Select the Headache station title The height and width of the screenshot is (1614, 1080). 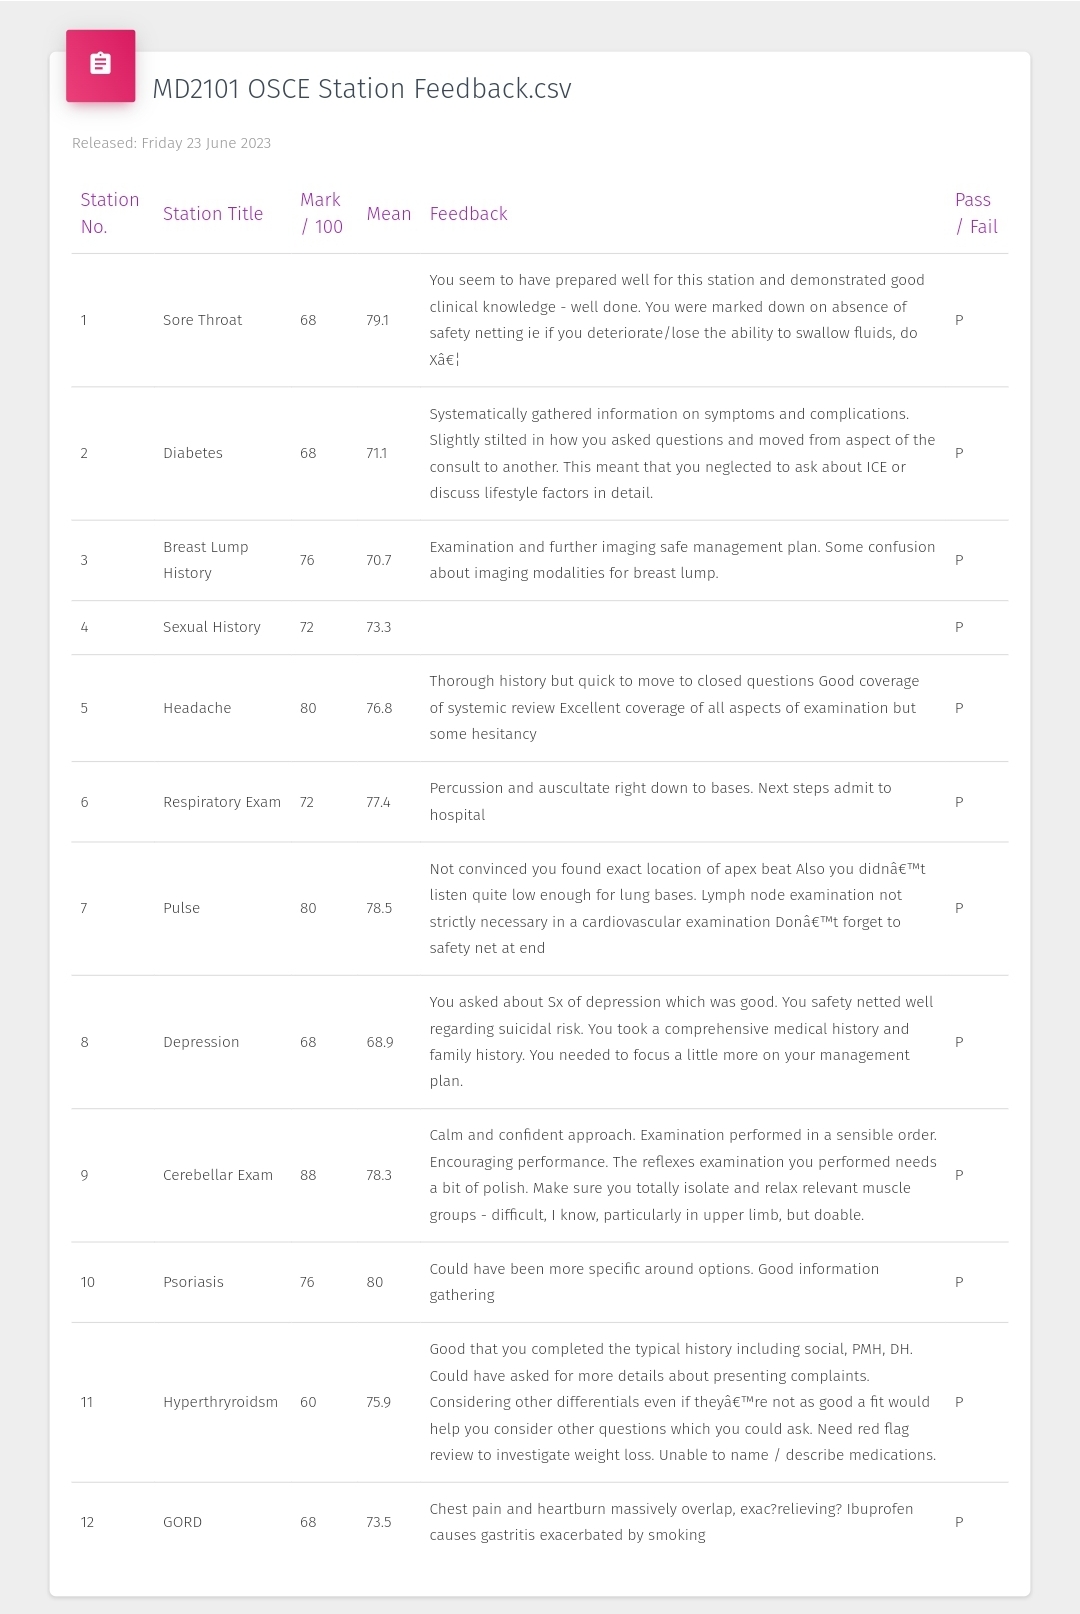pyautogui.click(x=197, y=708)
